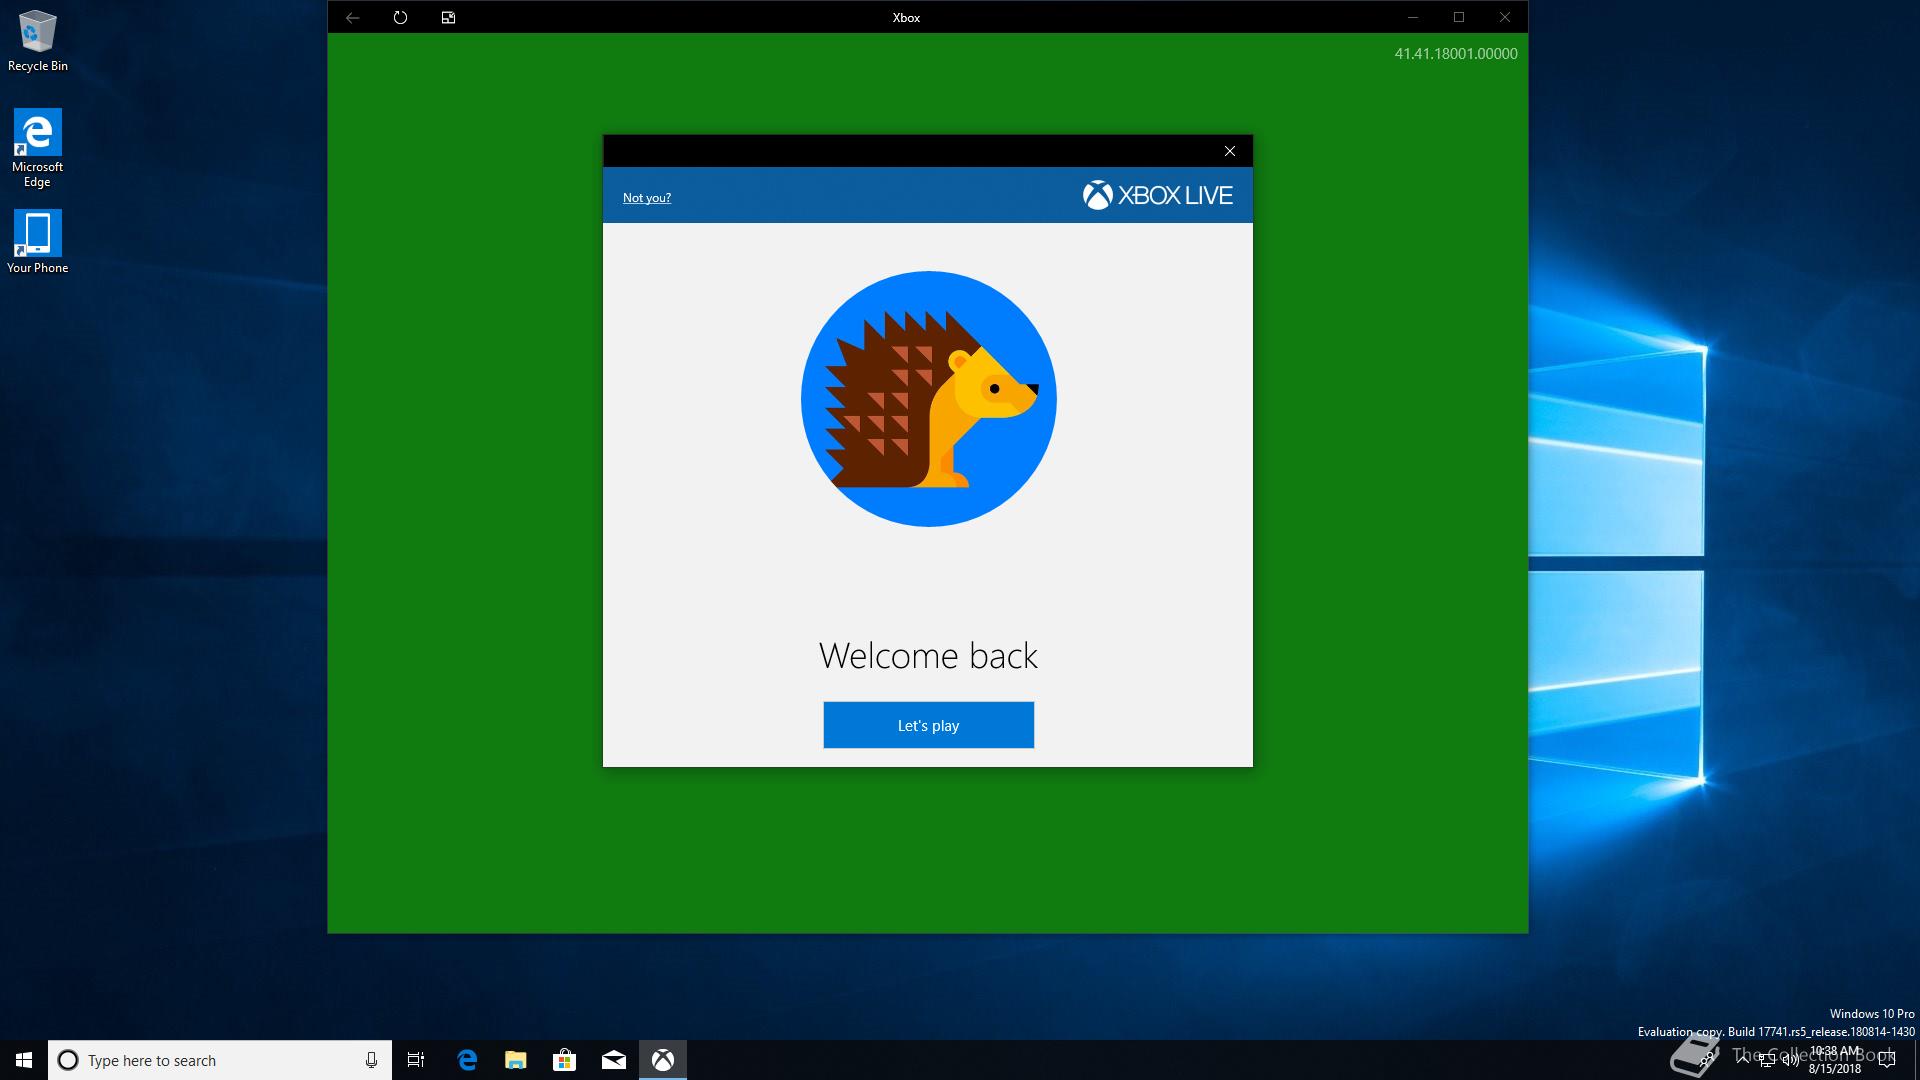This screenshot has height=1080, width=1920.
Task: Click the Xbox Live logo in dialog header
Action: (x=1157, y=195)
